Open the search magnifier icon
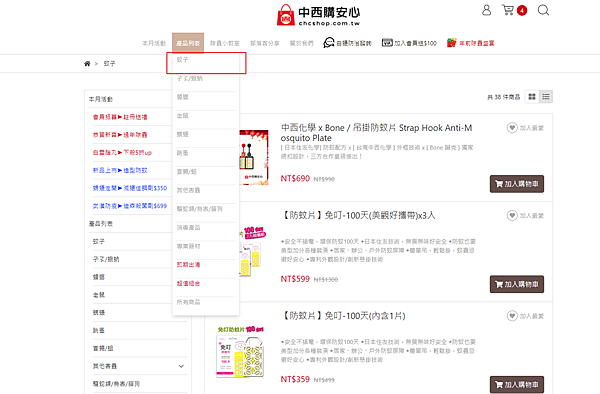Screen dimensions: 600x394 (x=543, y=10)
